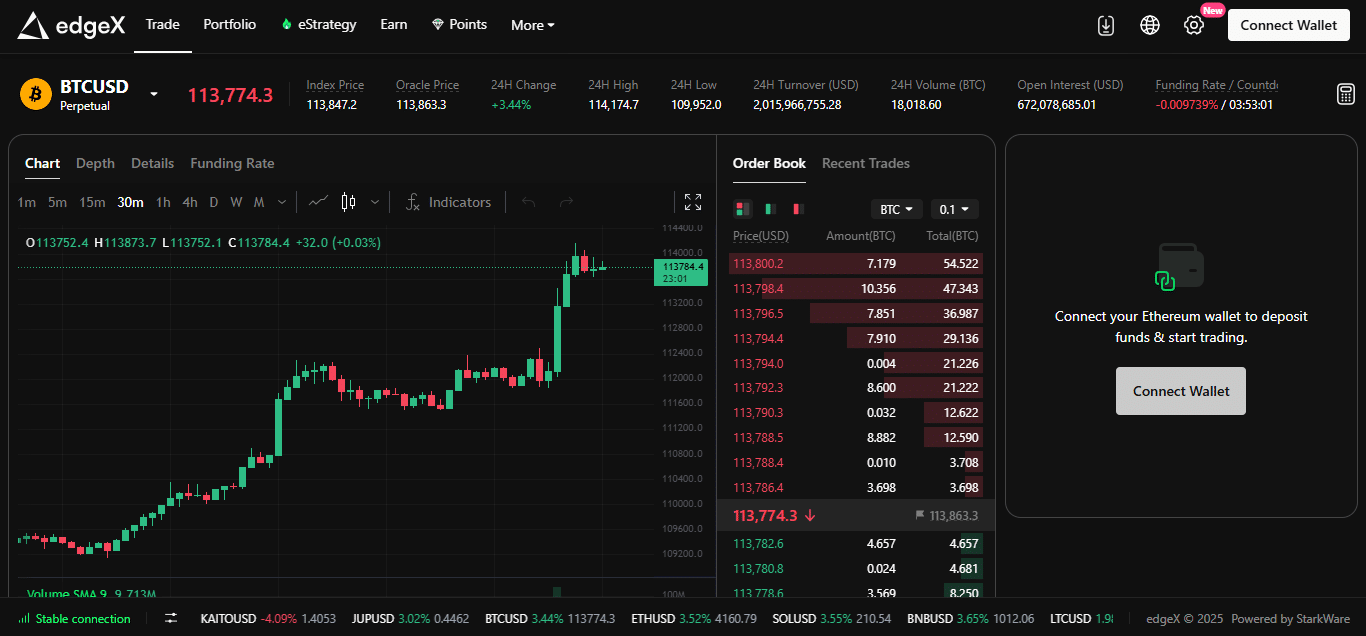Show asks-only order book view

(x=798, y=209)
